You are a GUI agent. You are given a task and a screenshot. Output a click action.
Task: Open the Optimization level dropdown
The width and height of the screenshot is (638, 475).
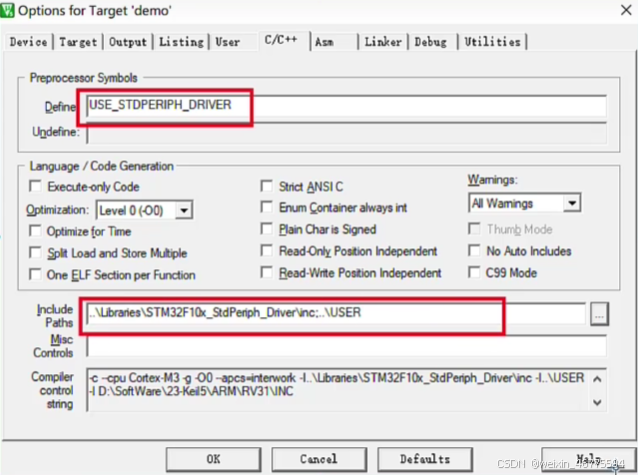[144, 210]
